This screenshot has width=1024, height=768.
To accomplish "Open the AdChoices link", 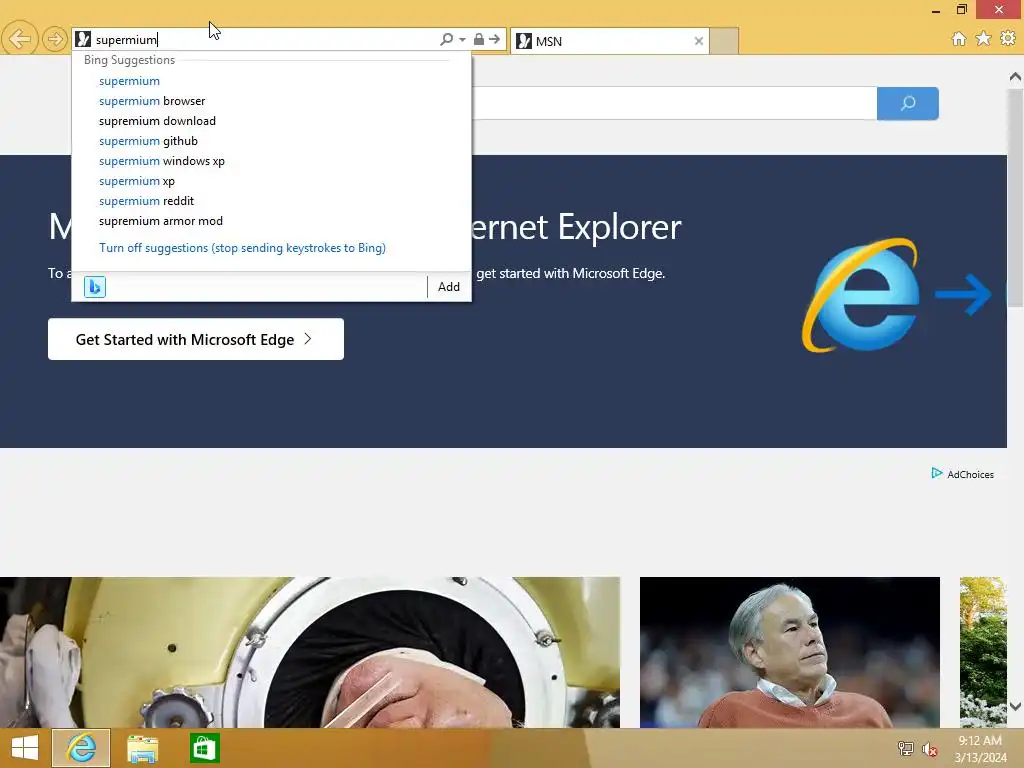I will click(x=963, y=474).
